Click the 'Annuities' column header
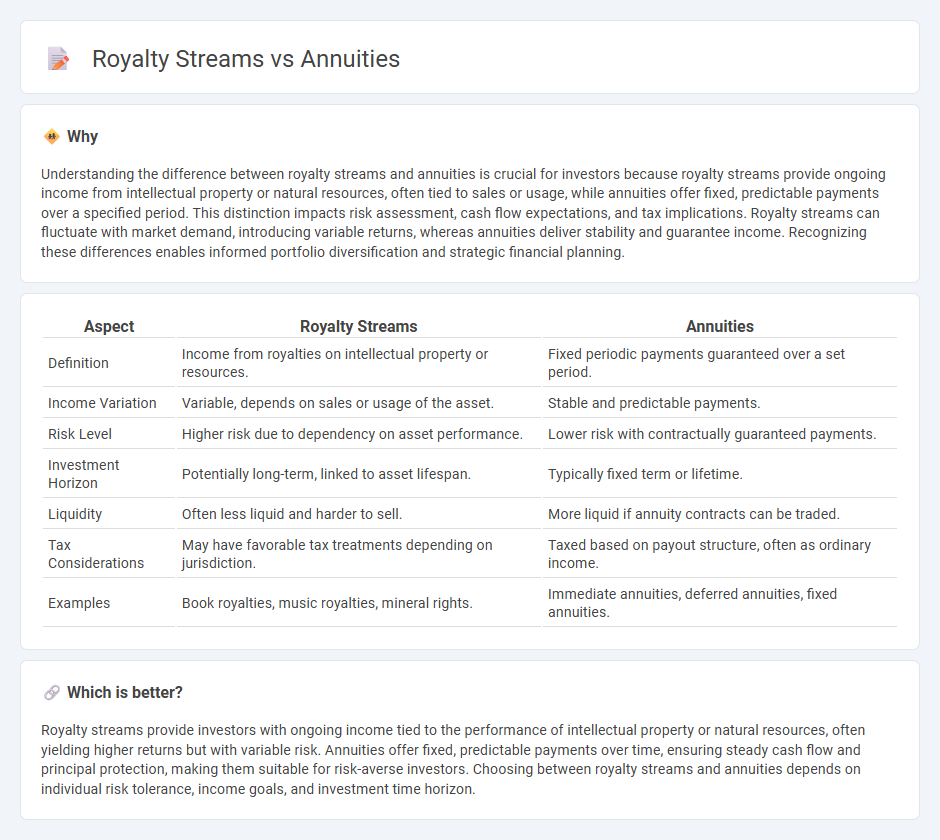 [x=719, y=326]
